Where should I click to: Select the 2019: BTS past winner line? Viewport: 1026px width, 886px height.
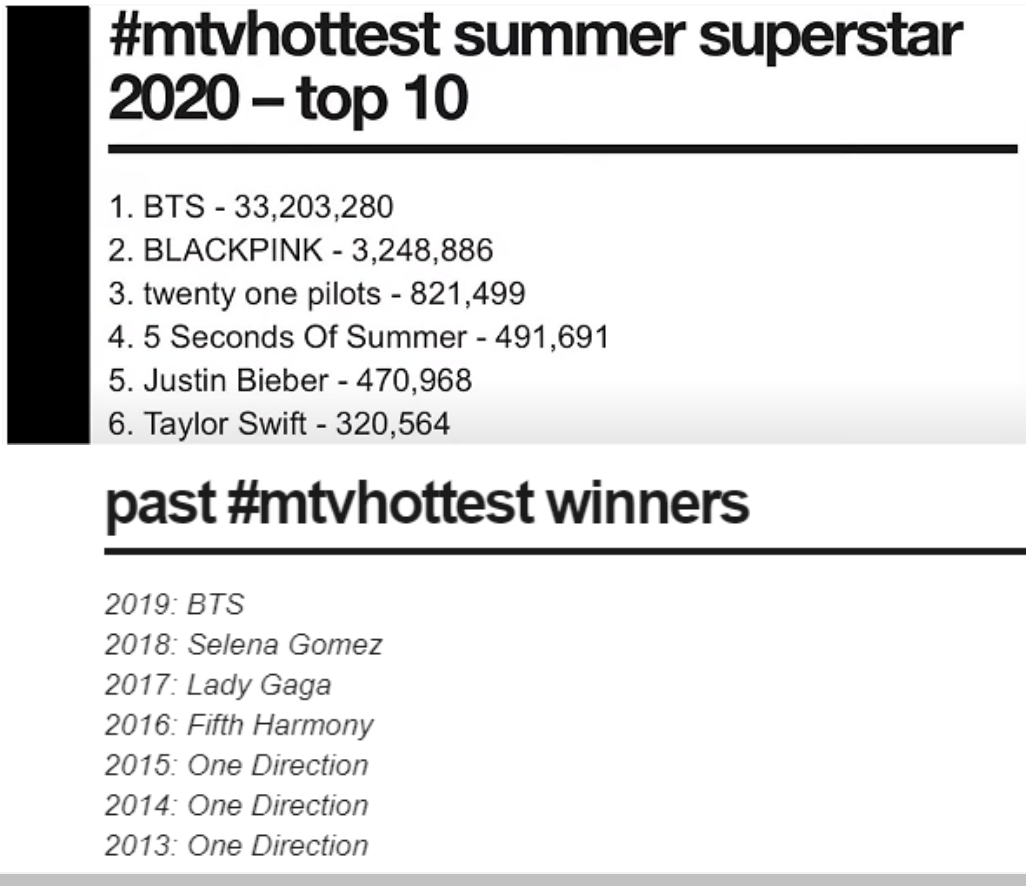click(174, 604)
